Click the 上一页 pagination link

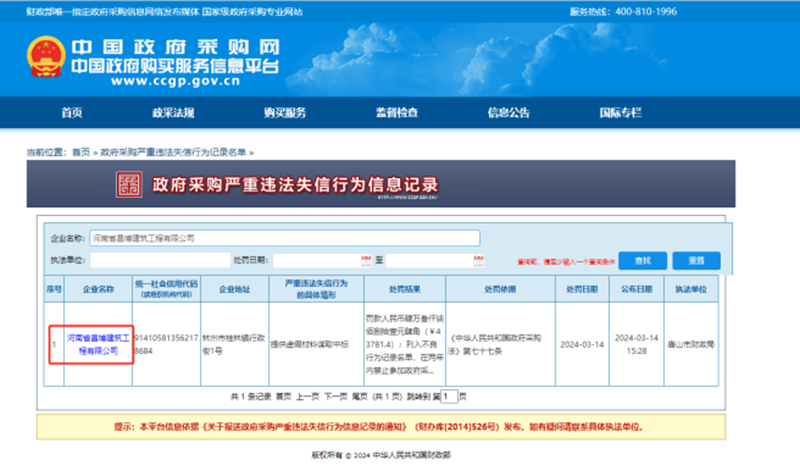coord(308,396)
